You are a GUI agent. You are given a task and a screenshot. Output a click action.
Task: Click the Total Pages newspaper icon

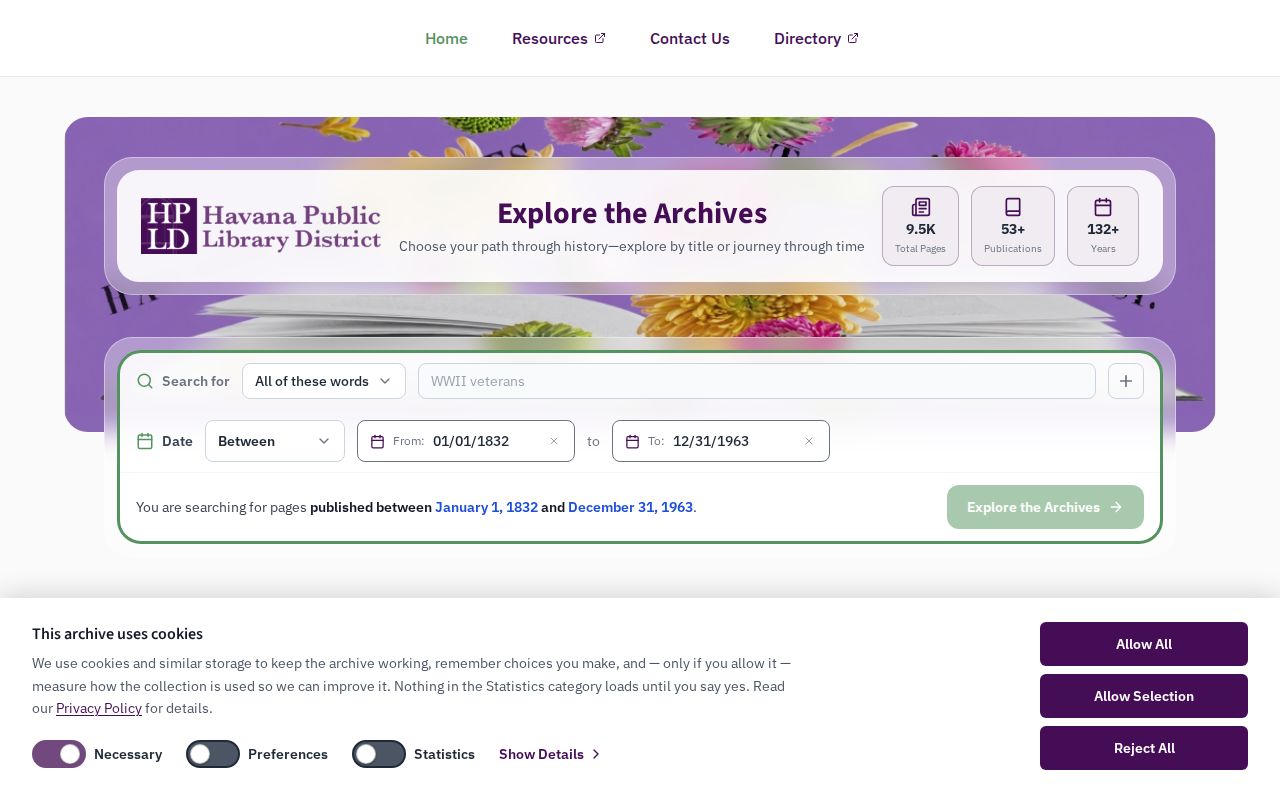point(920,207)
